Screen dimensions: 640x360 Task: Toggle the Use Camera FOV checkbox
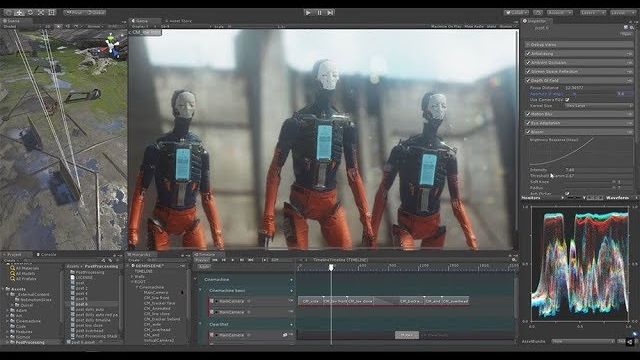pos(567,100)
